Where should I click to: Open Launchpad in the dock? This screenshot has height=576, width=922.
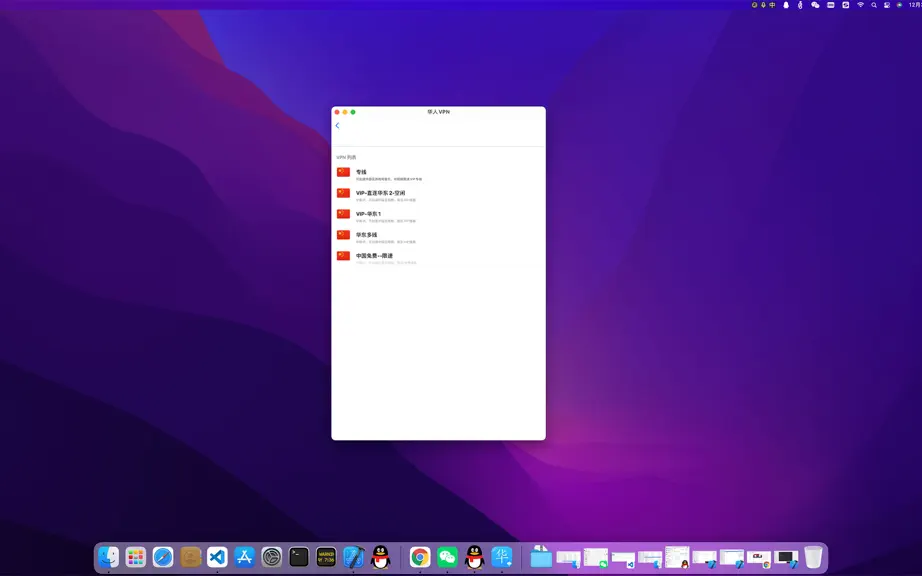(136, 557)
